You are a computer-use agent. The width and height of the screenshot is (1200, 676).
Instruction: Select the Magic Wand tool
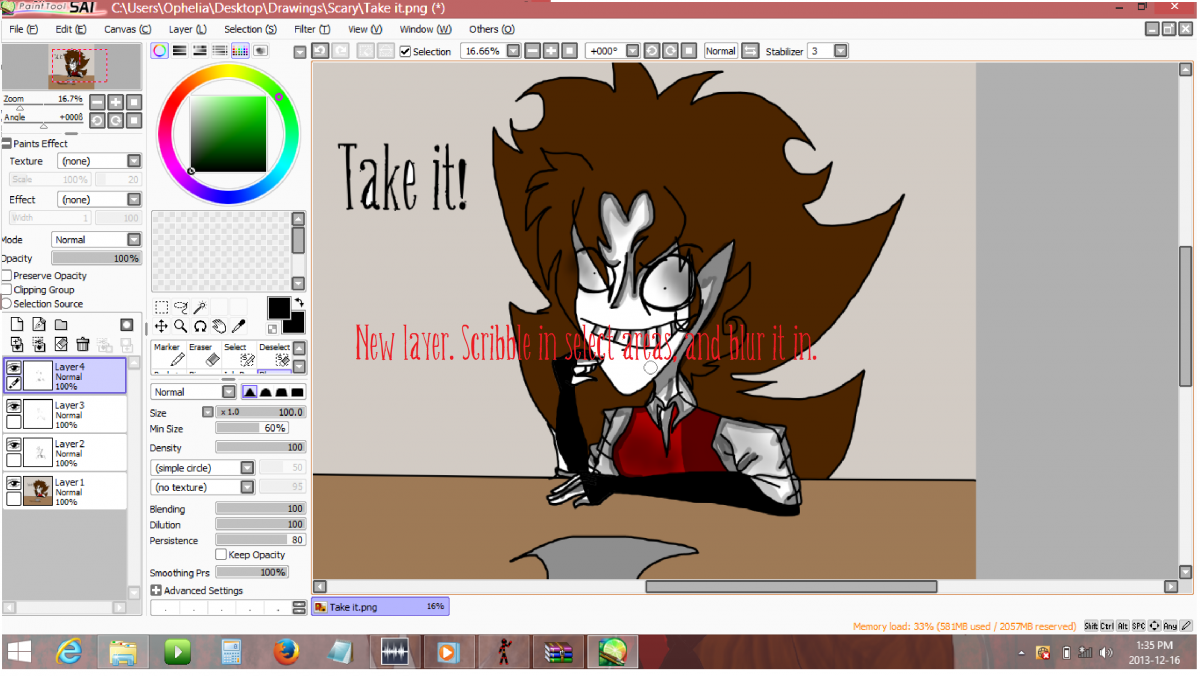pyautogui.click(x=200, y=308)
